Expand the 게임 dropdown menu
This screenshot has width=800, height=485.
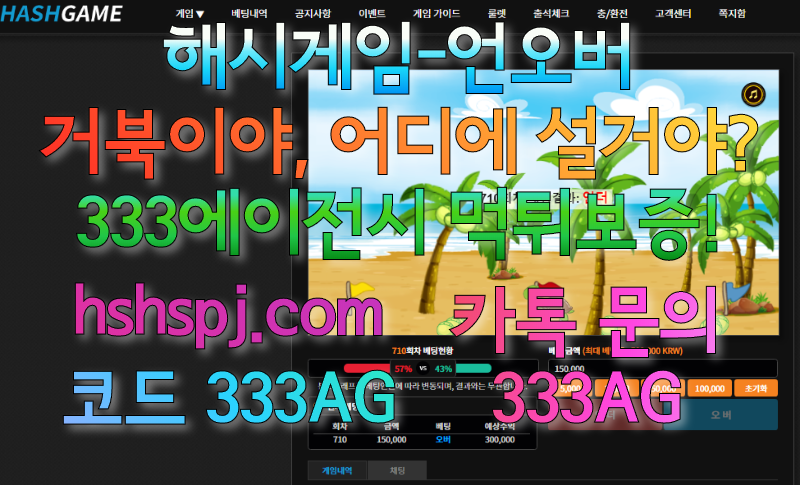190,14
